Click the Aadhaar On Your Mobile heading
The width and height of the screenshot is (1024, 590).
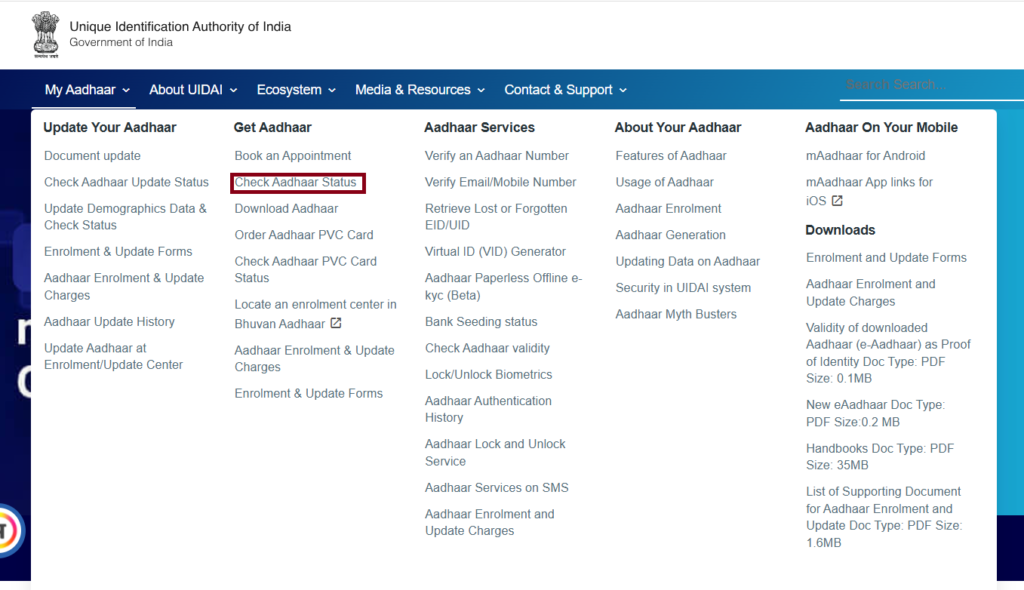(881, 127)
